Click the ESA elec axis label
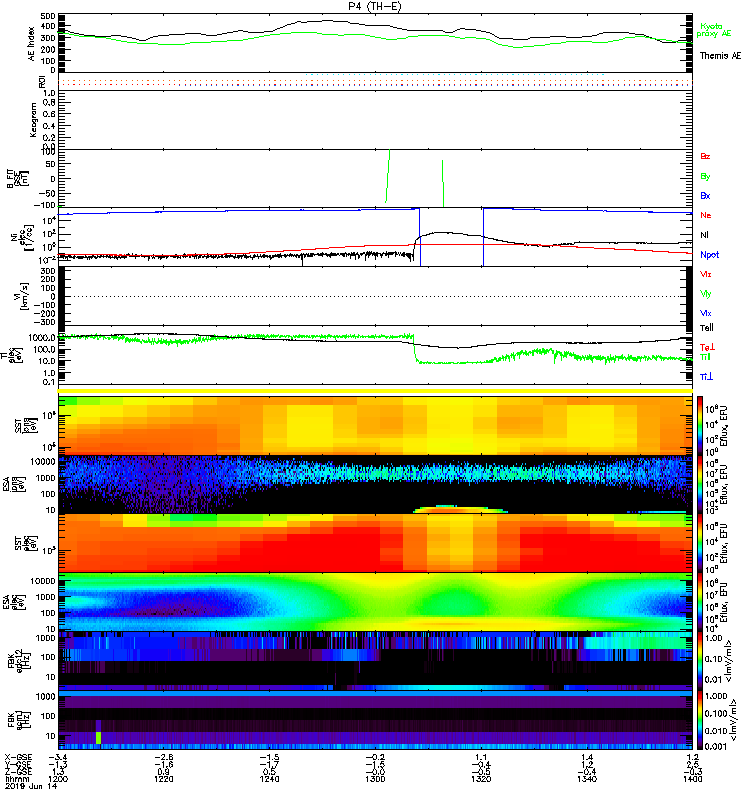Screen dimensions: 750x800 [x=12, y=602]
